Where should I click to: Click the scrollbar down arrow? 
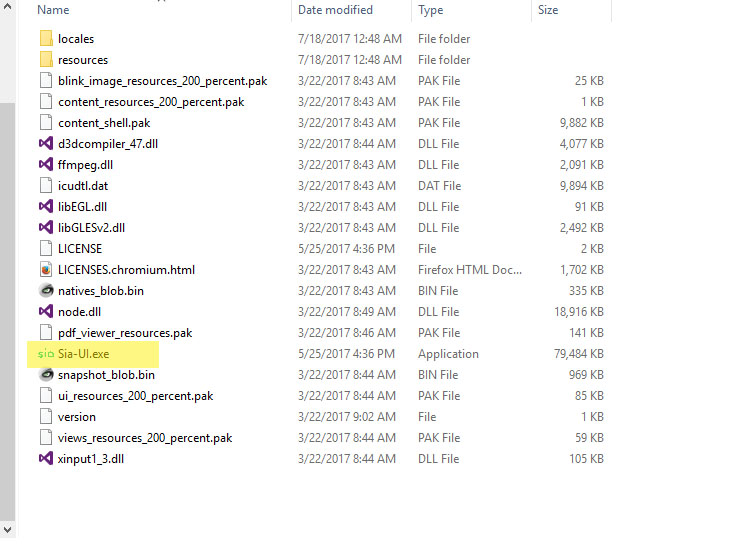pos(7,530)
